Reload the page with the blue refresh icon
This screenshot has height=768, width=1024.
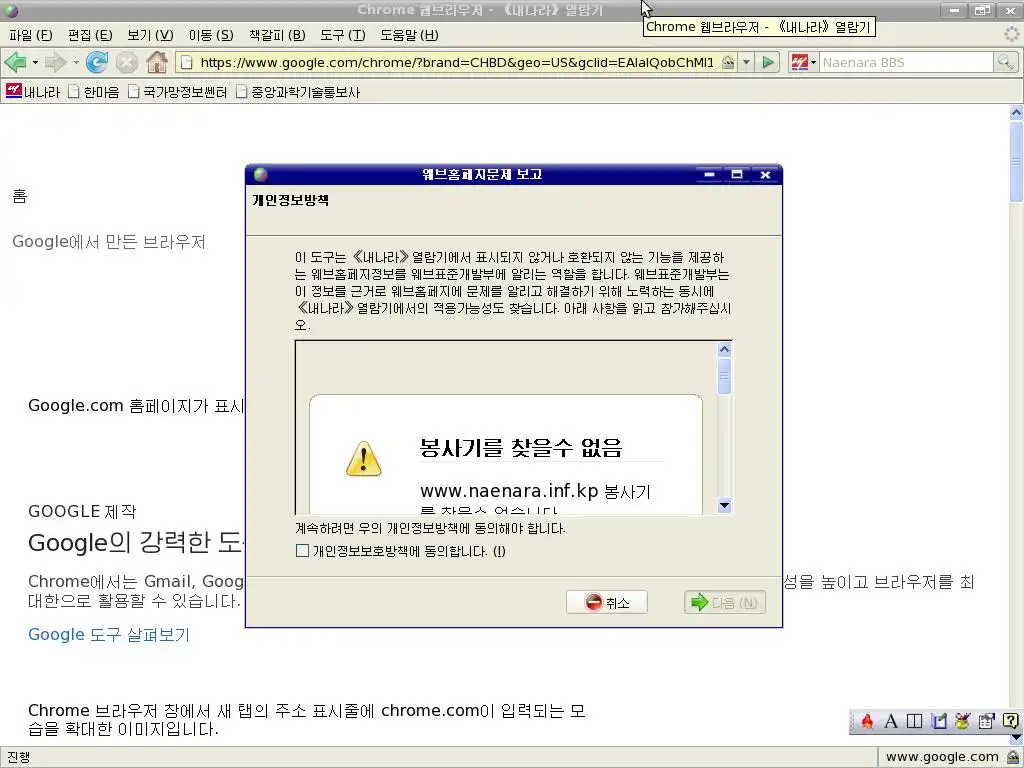97,63
